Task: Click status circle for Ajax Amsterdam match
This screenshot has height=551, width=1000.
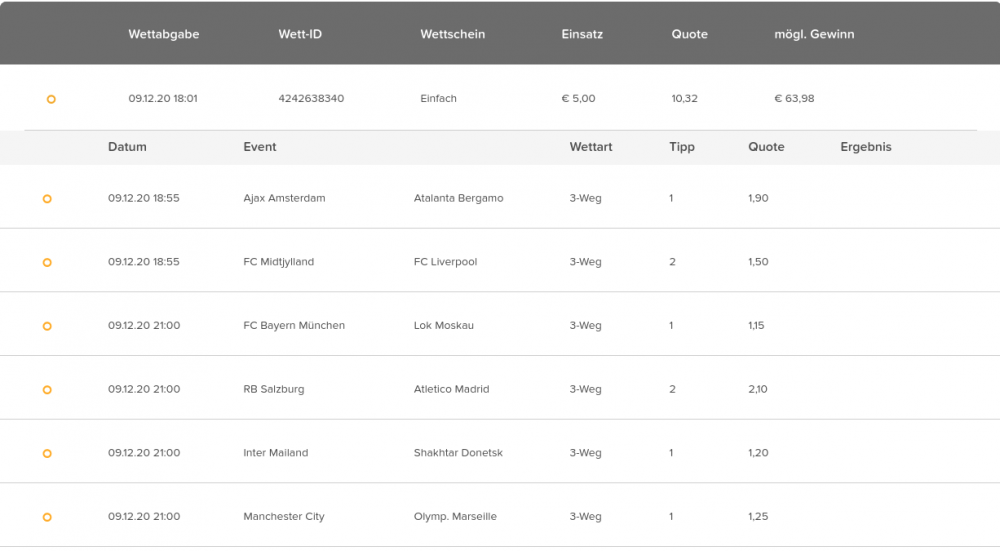Action: tap(47, 199)
